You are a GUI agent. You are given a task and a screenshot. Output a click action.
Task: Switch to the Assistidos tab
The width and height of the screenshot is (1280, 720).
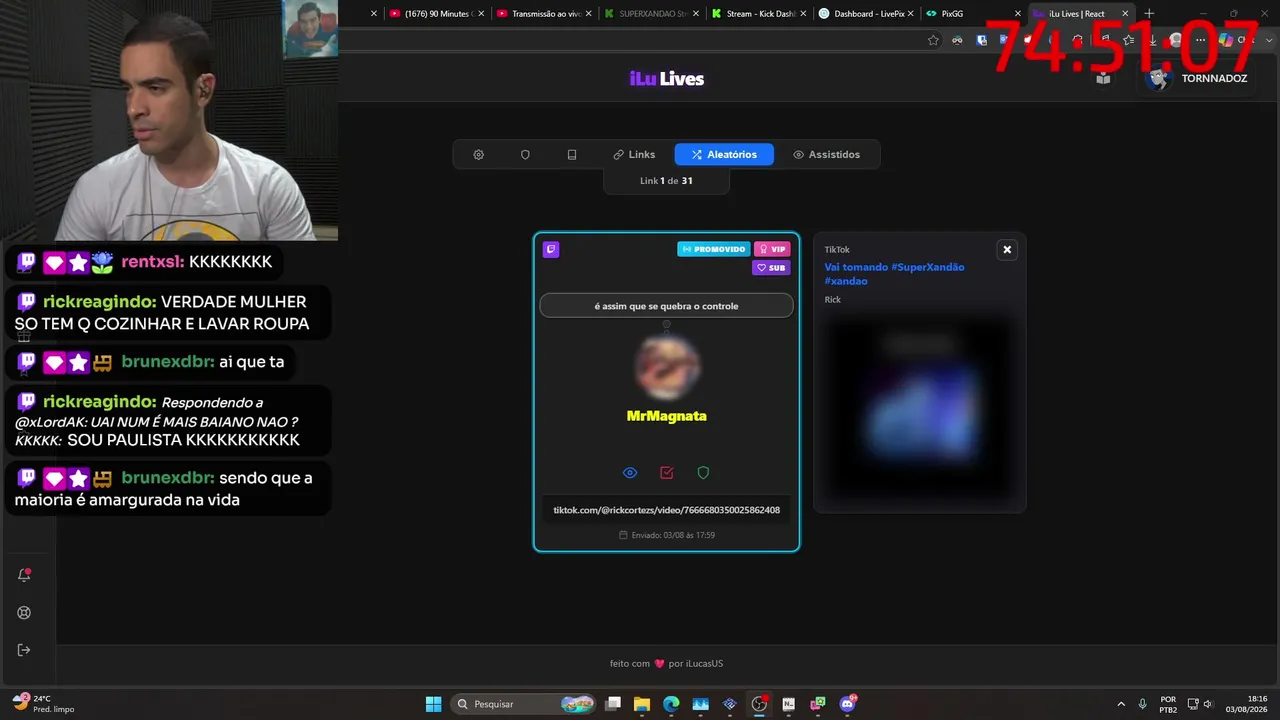pyautogui.click(x=826, y=155)
